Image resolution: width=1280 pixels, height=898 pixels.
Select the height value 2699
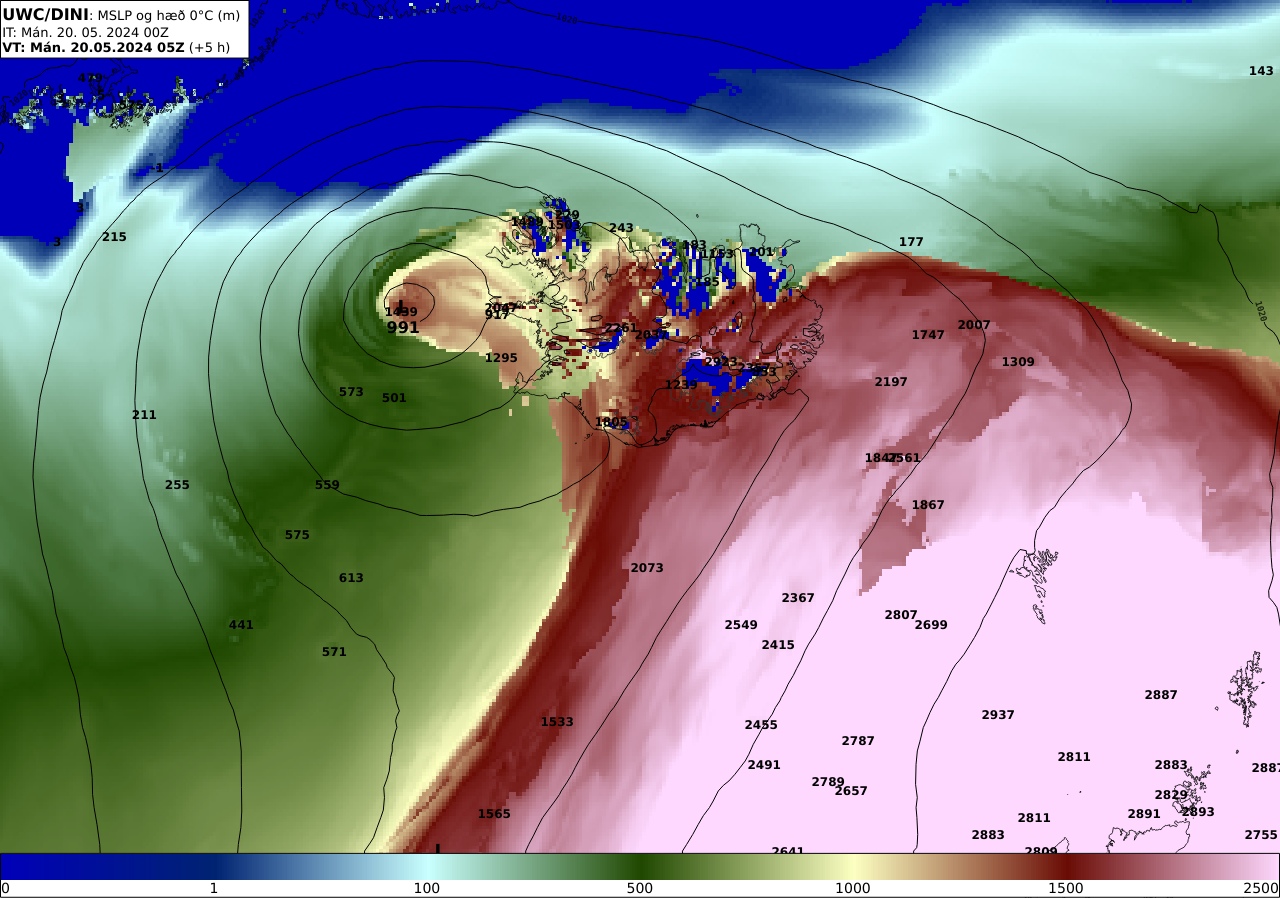click(931, 625)
